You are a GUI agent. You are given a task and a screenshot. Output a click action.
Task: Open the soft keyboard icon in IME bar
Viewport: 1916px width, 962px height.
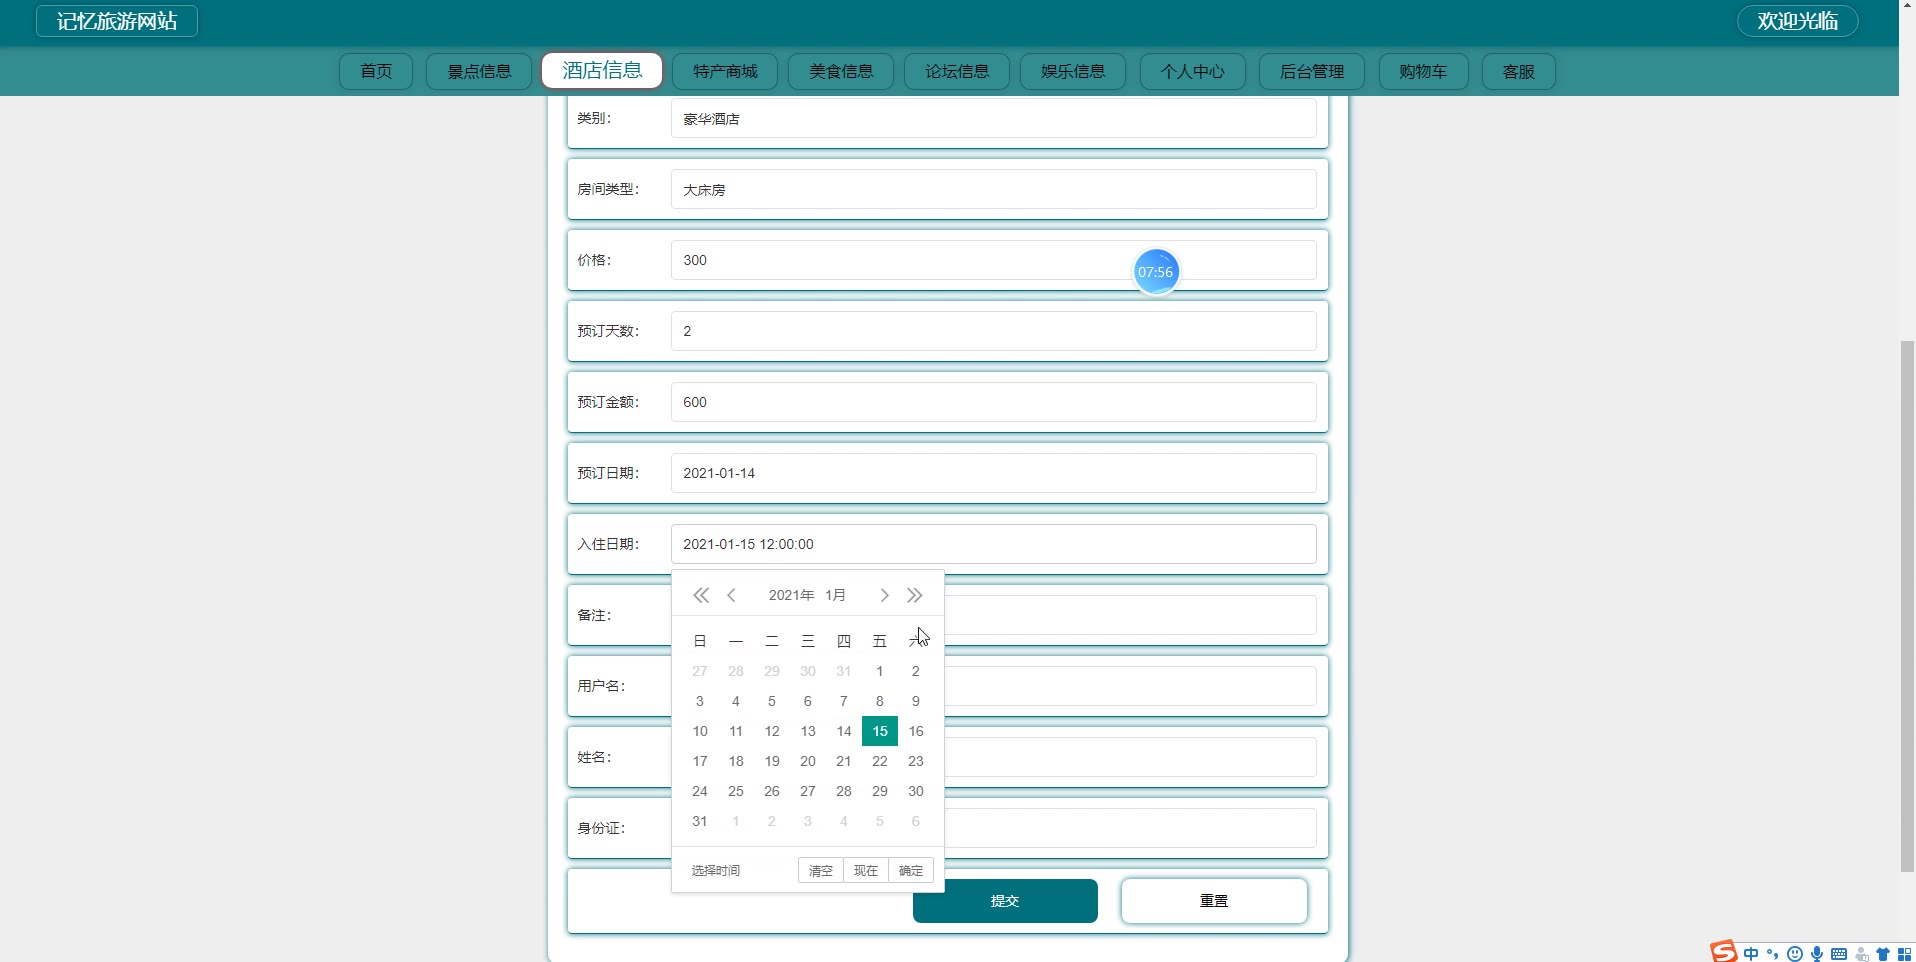click(1839, 954)
